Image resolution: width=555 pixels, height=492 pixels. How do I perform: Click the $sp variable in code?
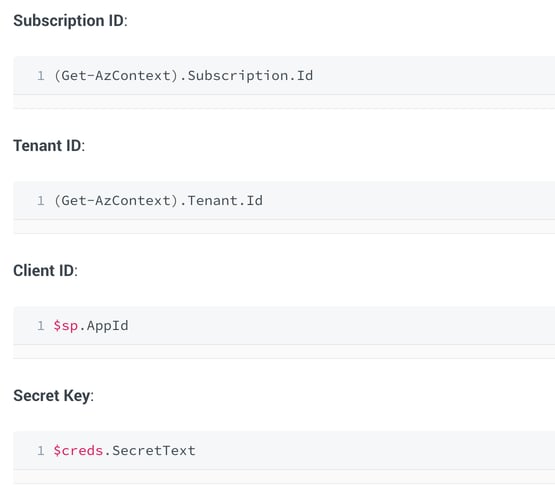point(65,326)
